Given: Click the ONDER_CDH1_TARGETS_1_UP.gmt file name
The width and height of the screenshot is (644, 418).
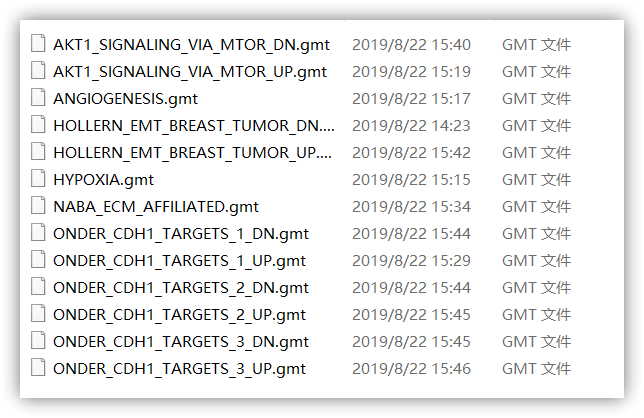Looking at the screenshot, I should pyautogui.click(x=179, y=261).
